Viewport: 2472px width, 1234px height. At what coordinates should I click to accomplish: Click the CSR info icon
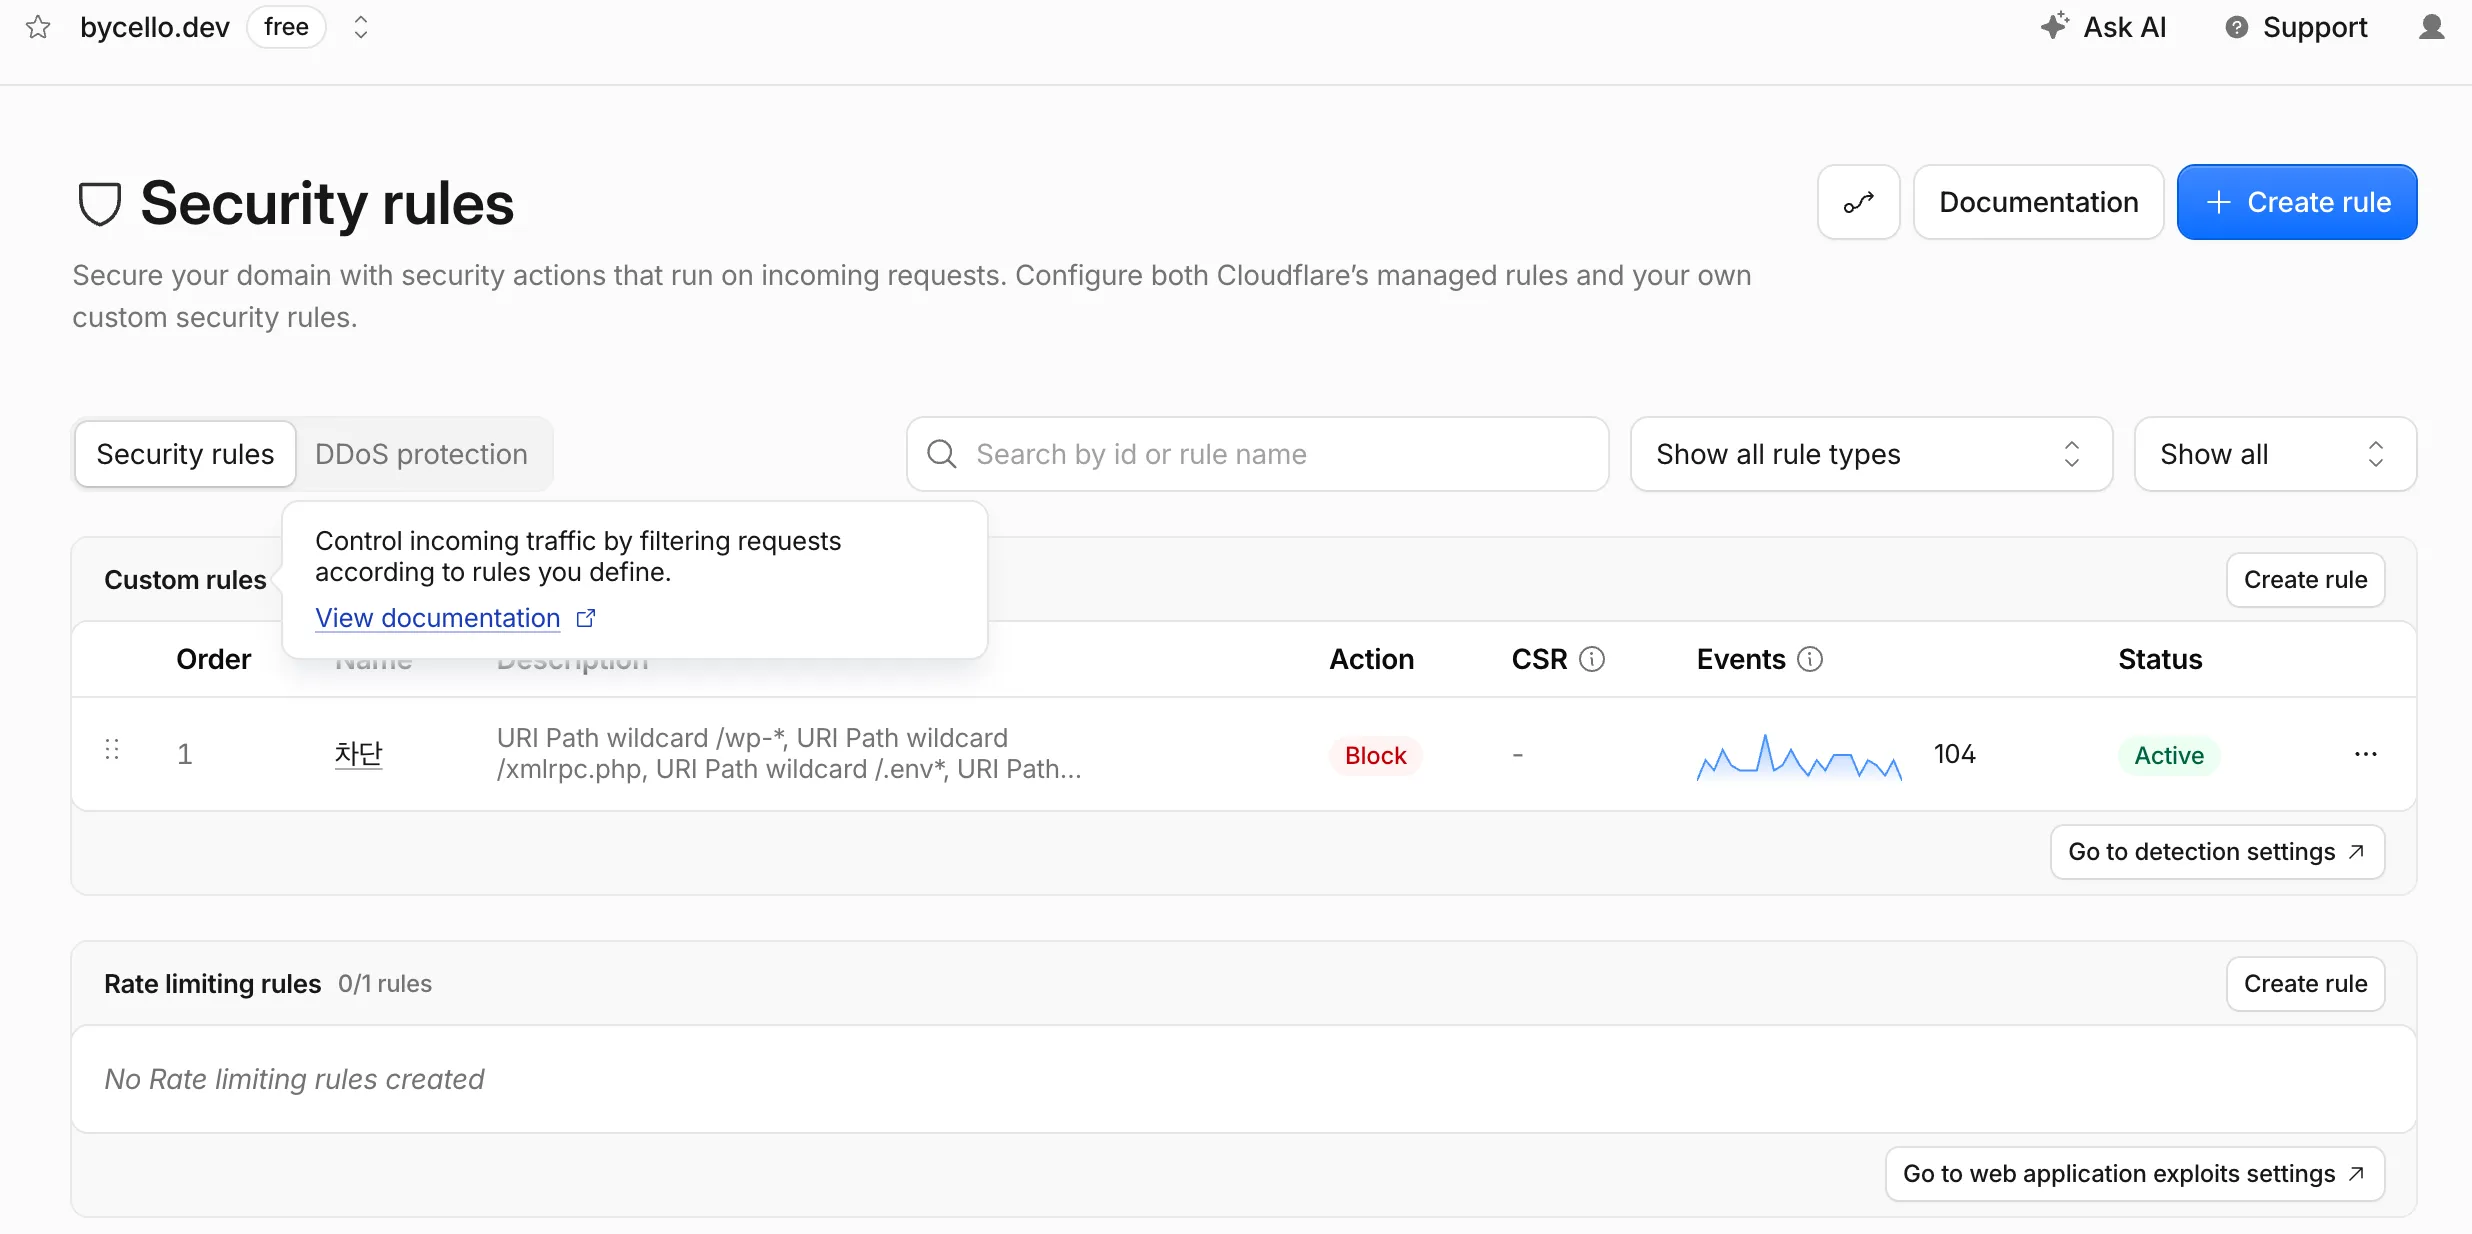(1592, 659)
